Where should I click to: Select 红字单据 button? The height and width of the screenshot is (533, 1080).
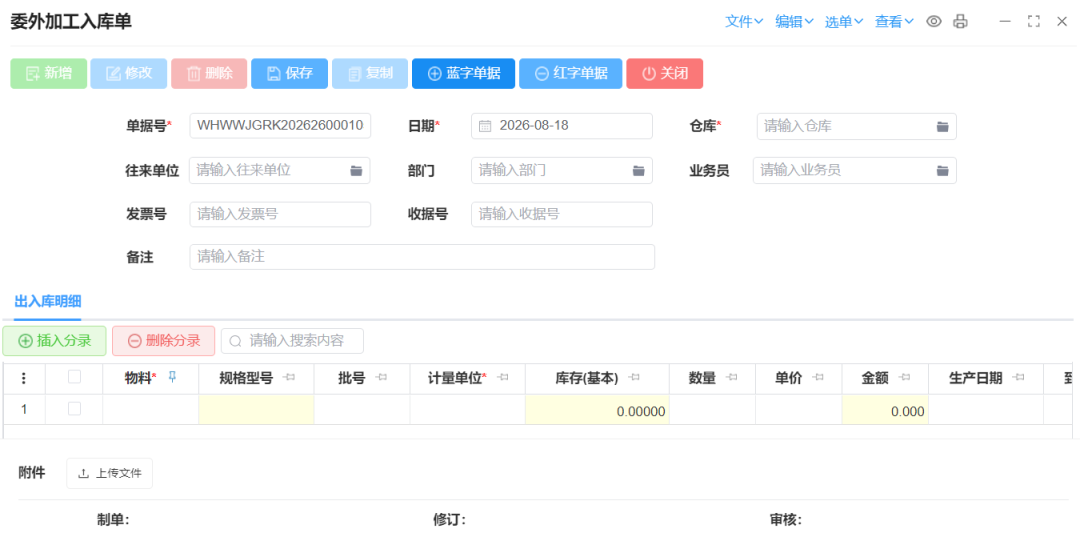[571, 74]
